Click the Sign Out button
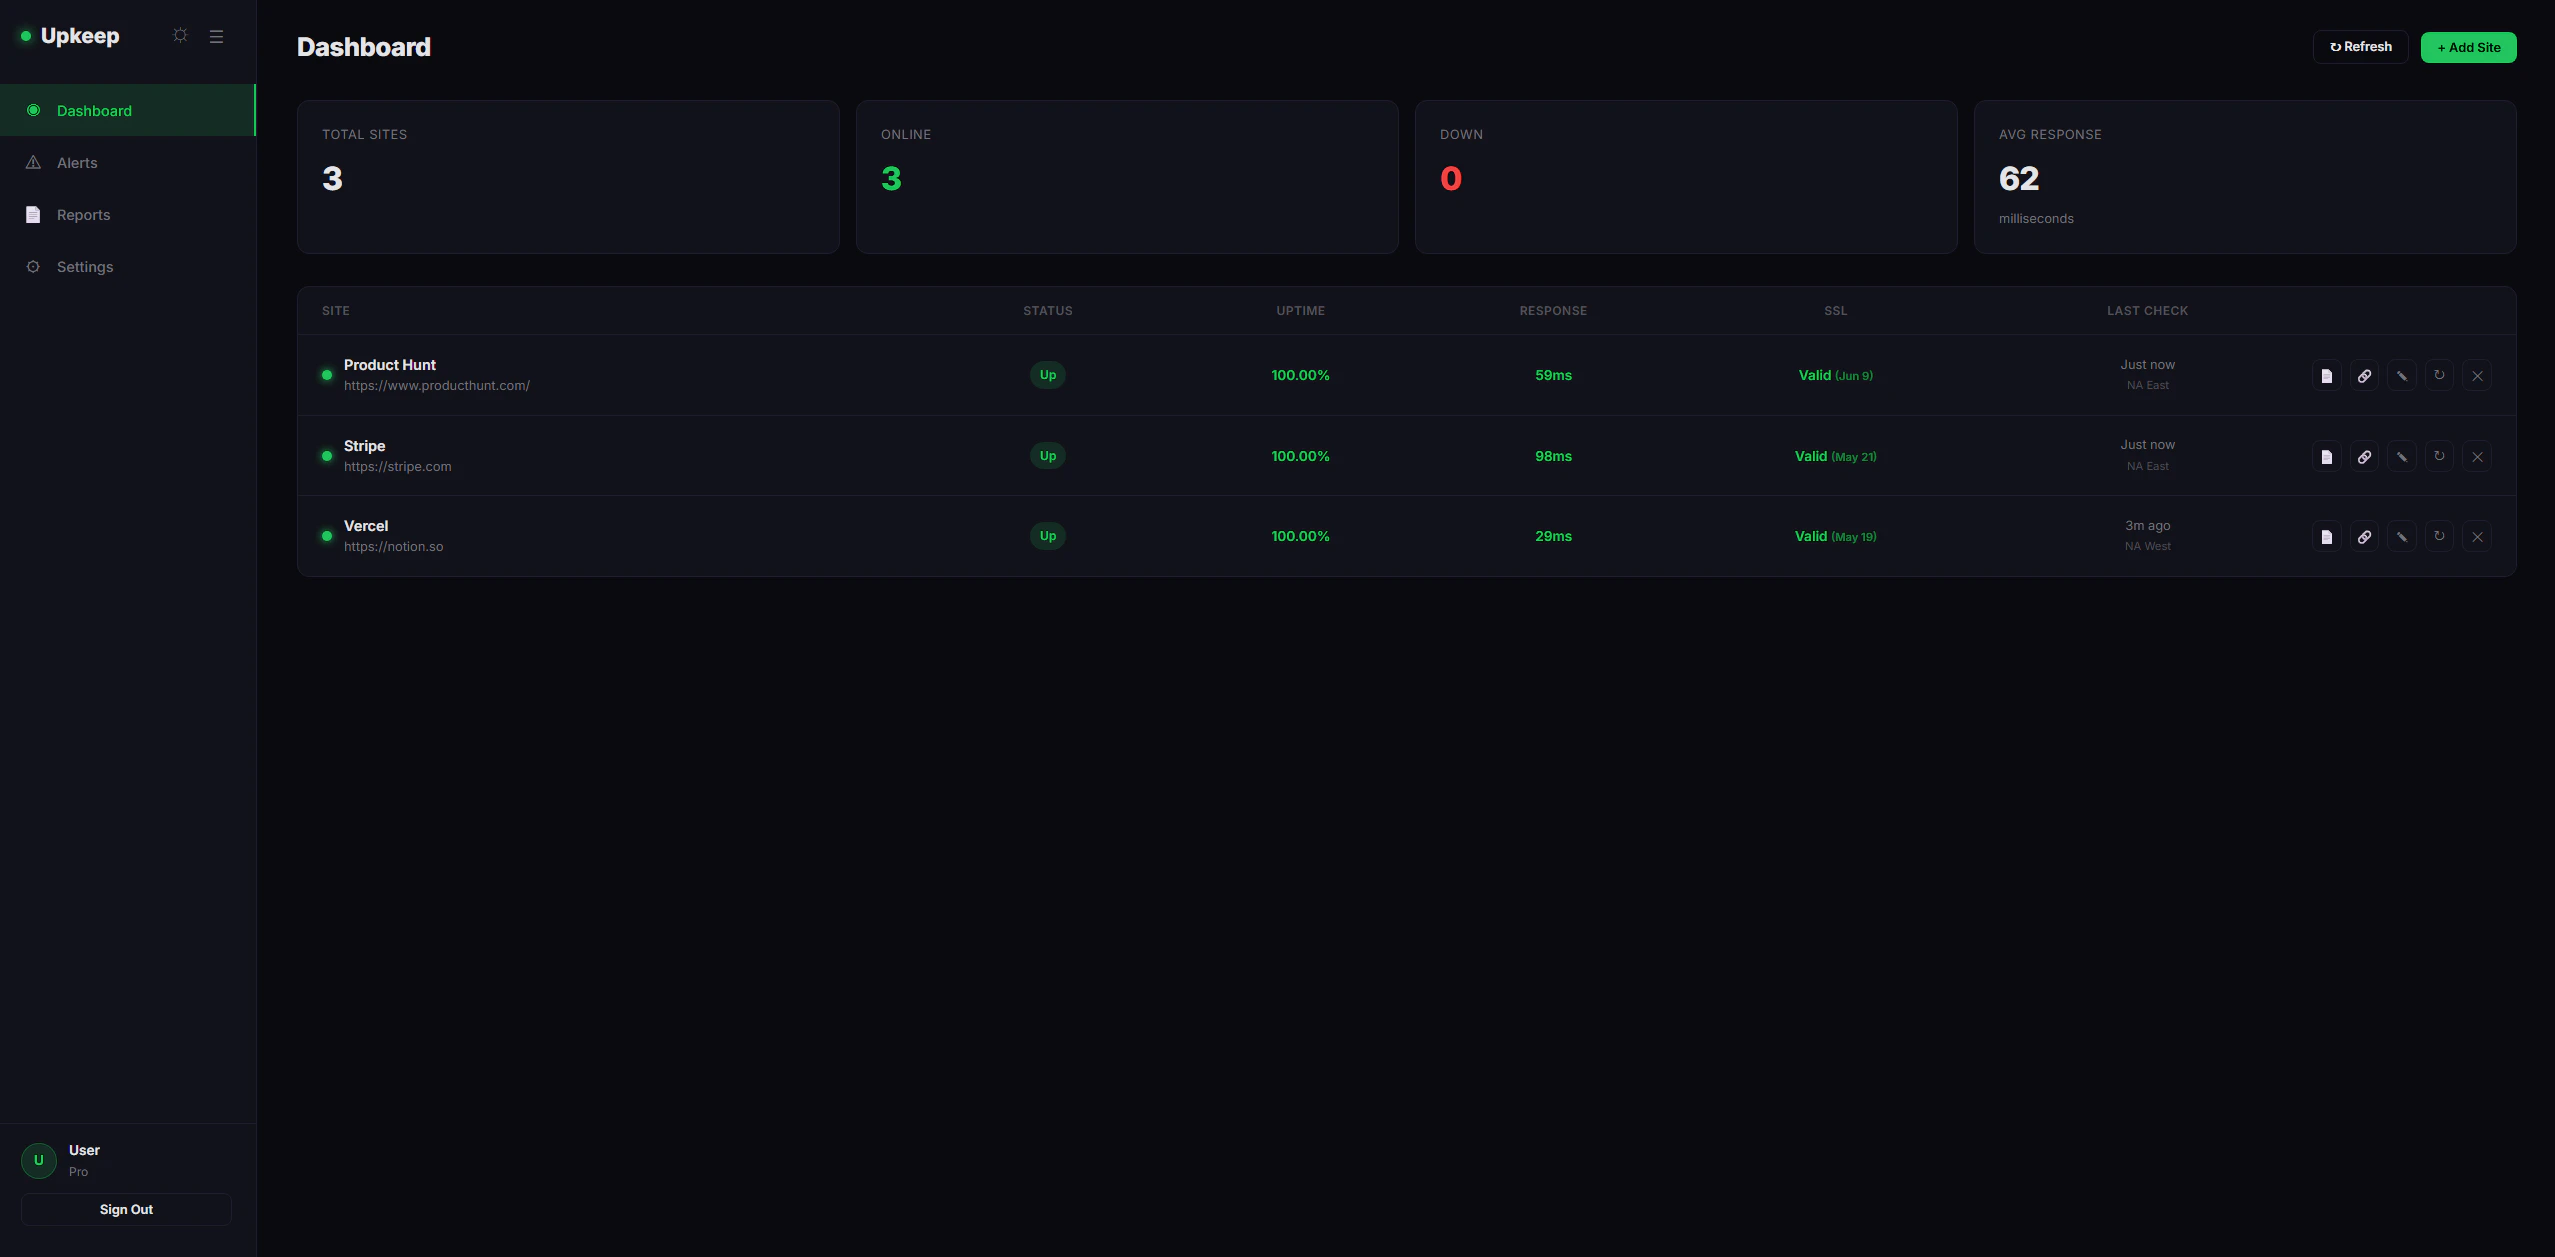This screenshot has width=2555, height=1257. coord(126,1209)
